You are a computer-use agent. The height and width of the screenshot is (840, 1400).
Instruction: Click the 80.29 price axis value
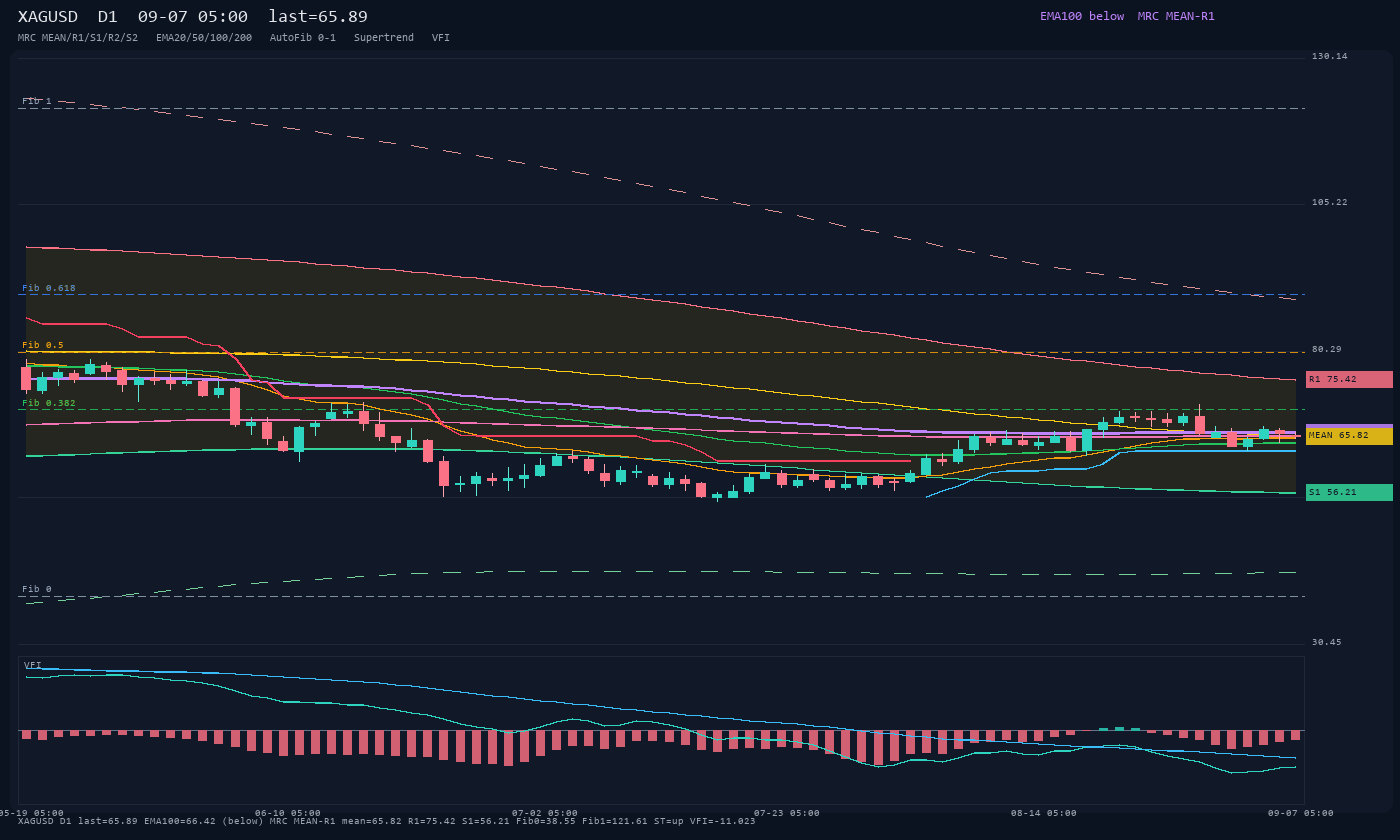coord(1327,349)
